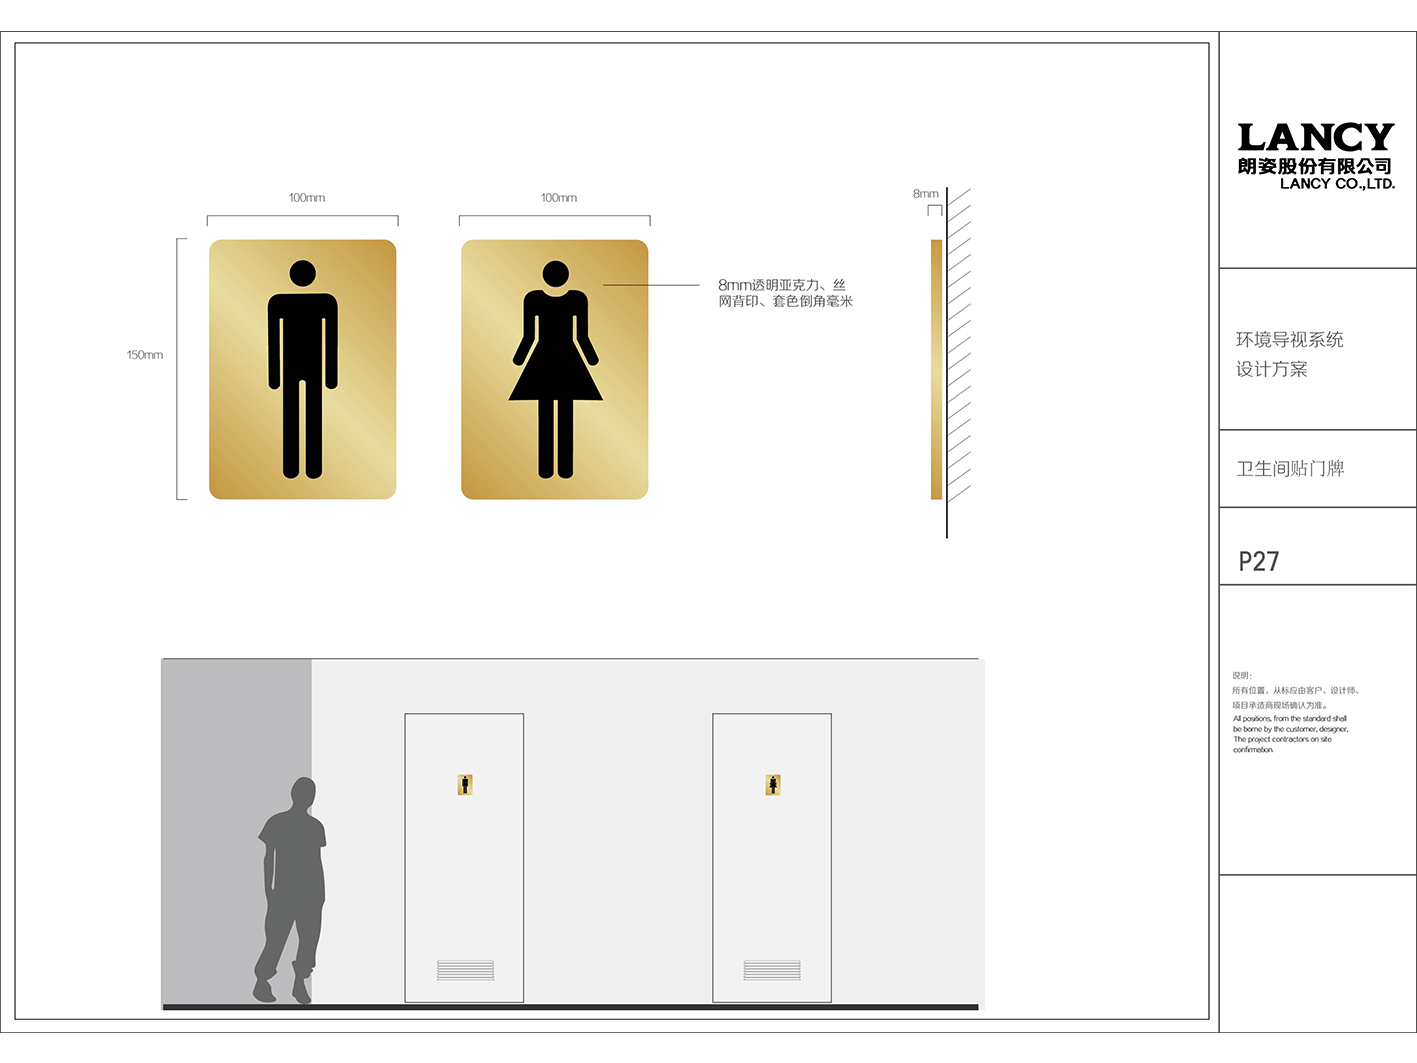Select the P27 page number
Viewport: 1417px width, 1063px height.
click(1258, 561)
